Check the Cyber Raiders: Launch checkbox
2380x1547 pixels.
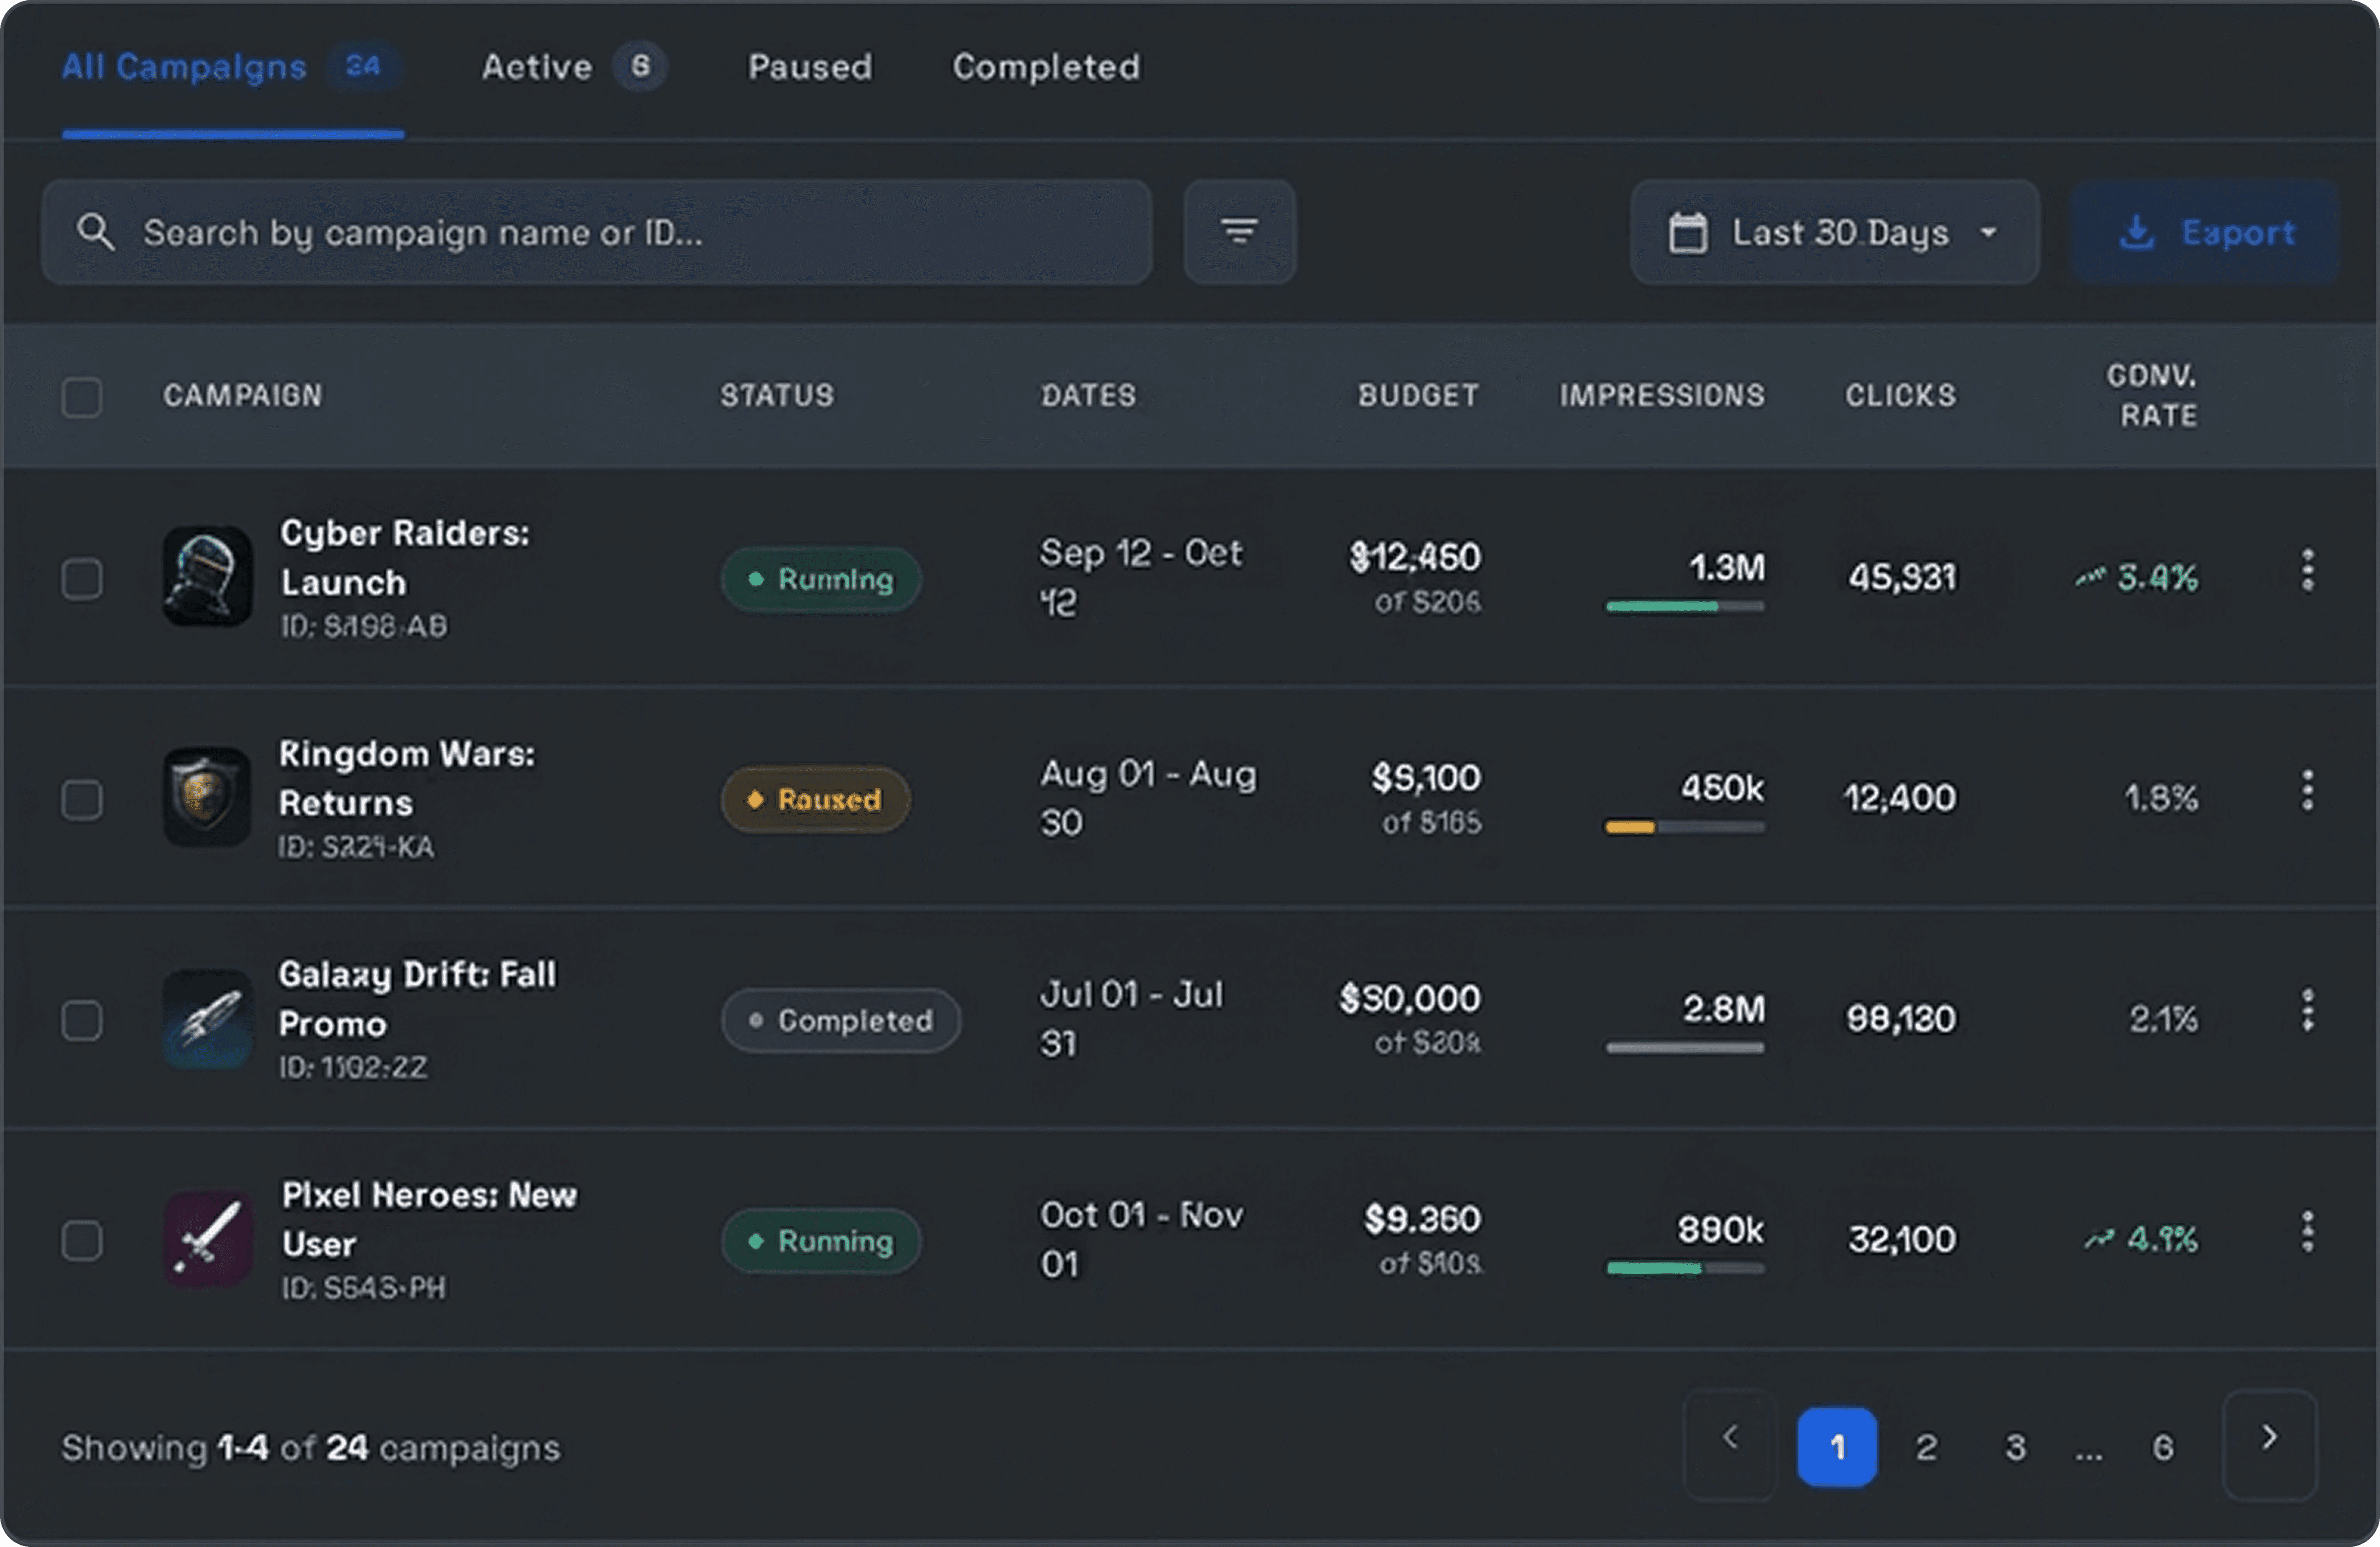[x=82, y=579]
